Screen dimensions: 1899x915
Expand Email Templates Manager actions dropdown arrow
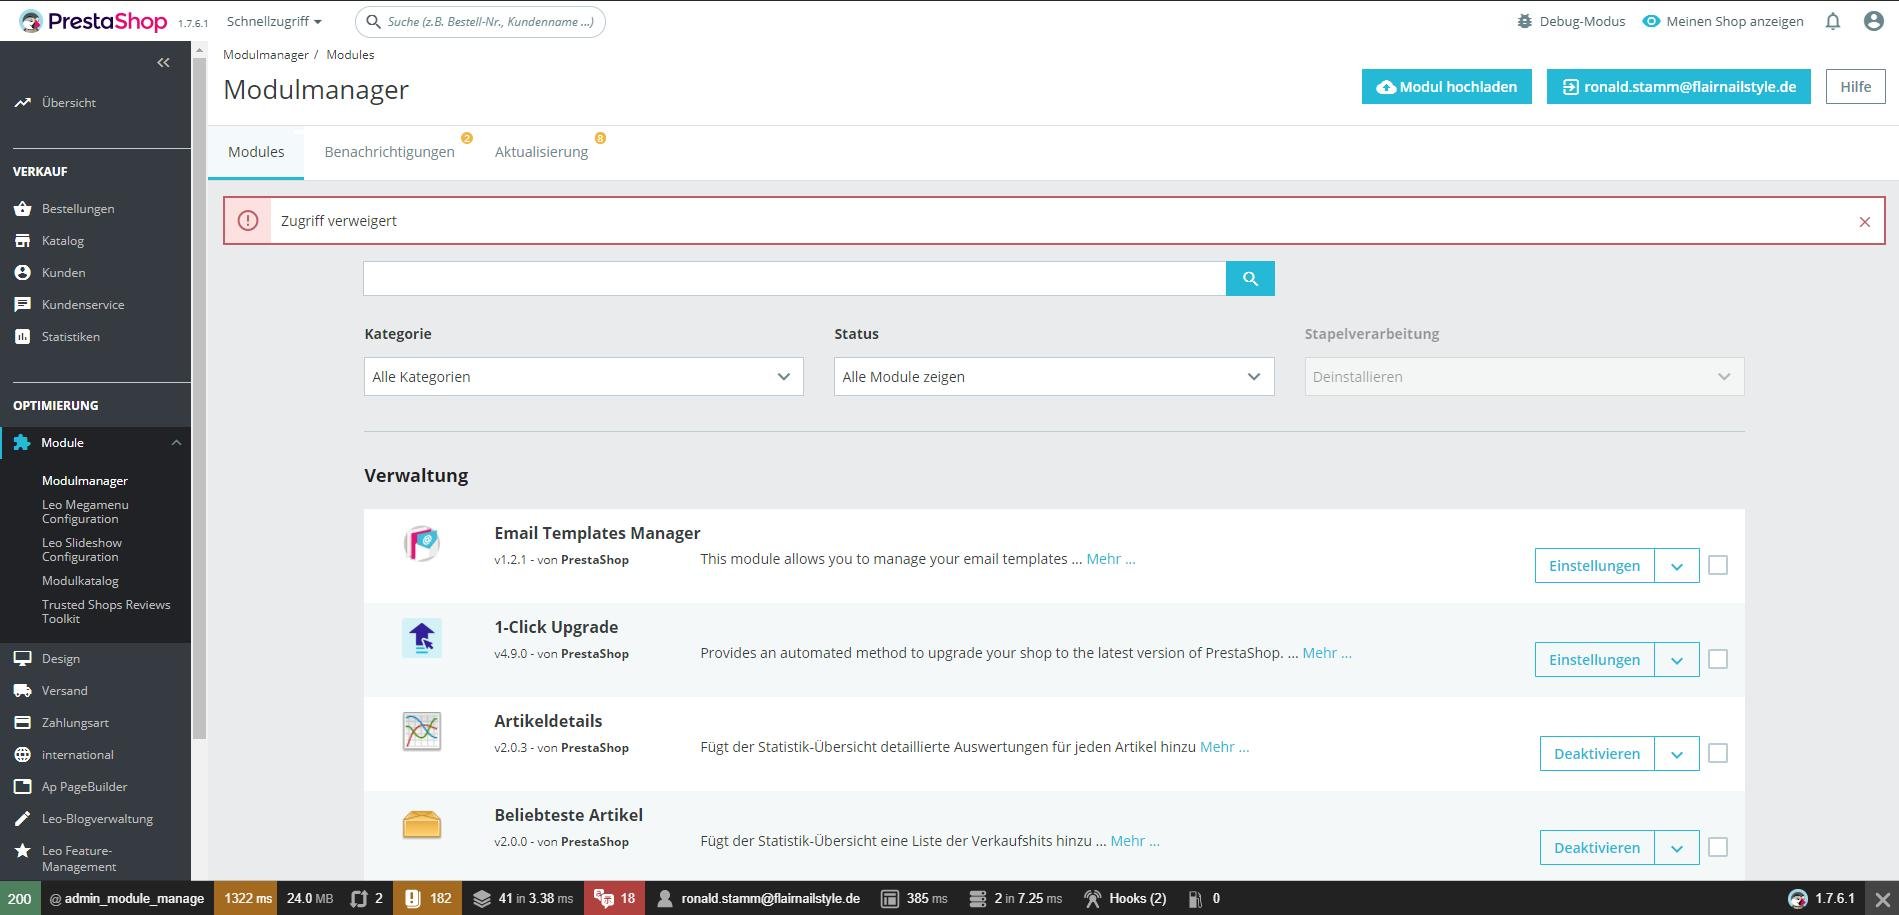tap(1677, 566)
